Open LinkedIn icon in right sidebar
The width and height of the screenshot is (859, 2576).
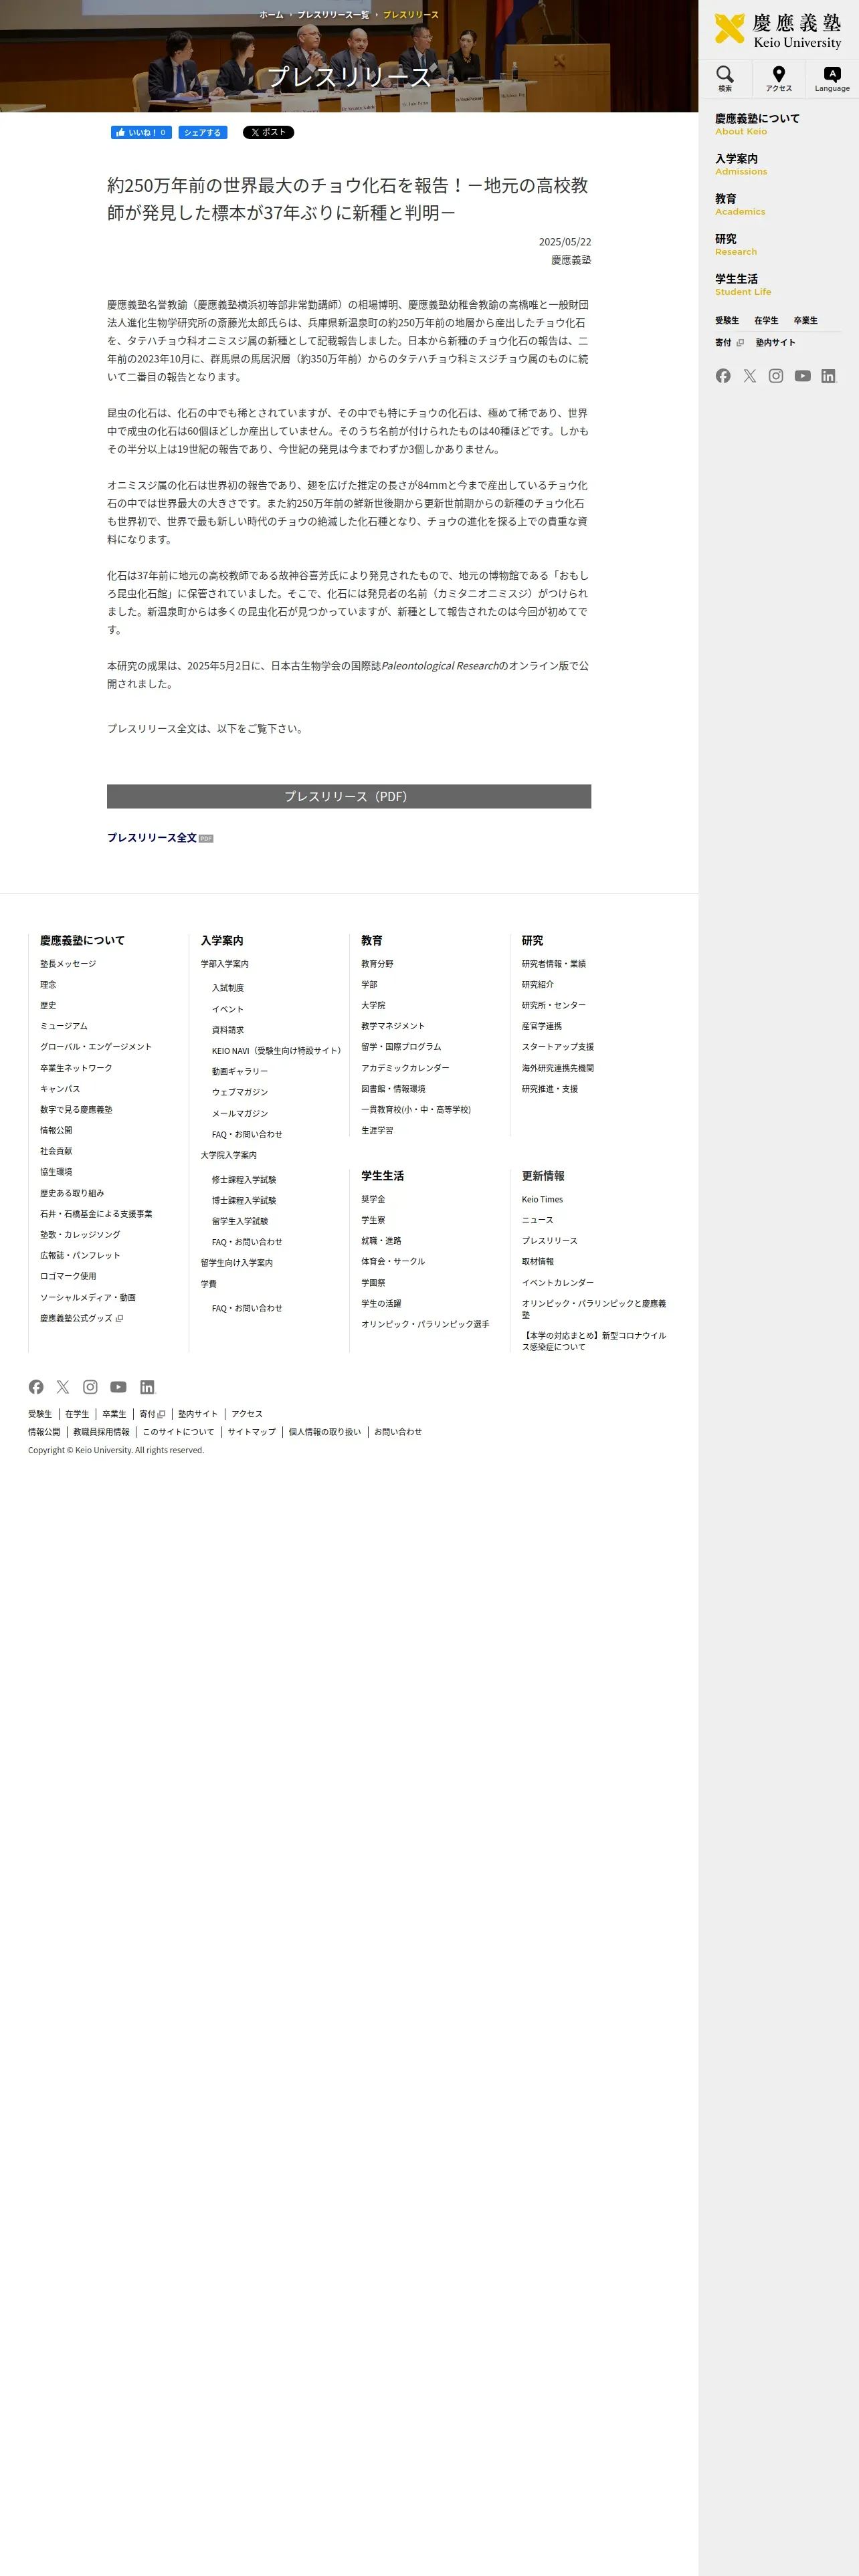pyautogui.click(x=828, y=376)
